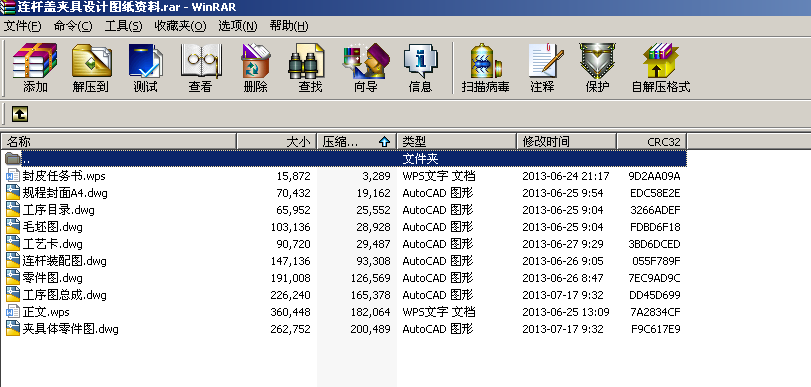
Task: Sort by 类型 column header
Action: (457, 141)
